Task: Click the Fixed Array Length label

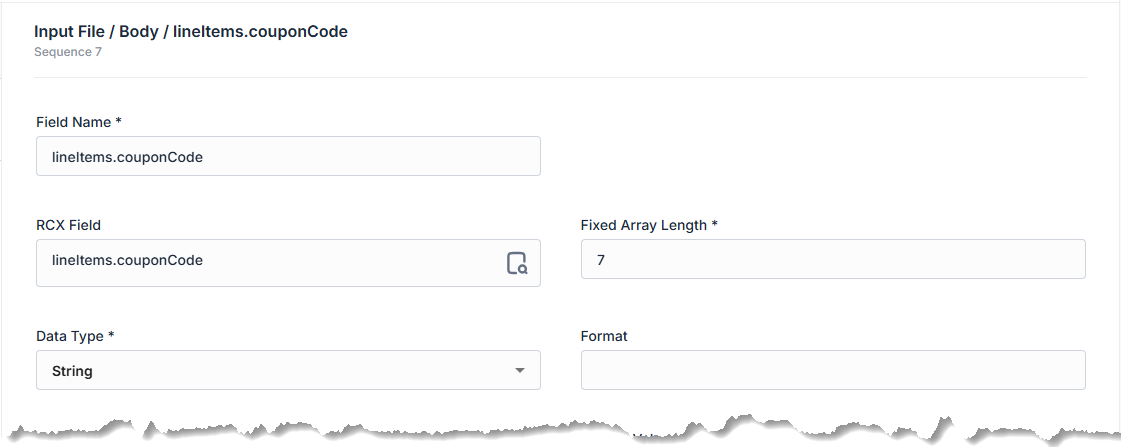Action: point(644,225)
